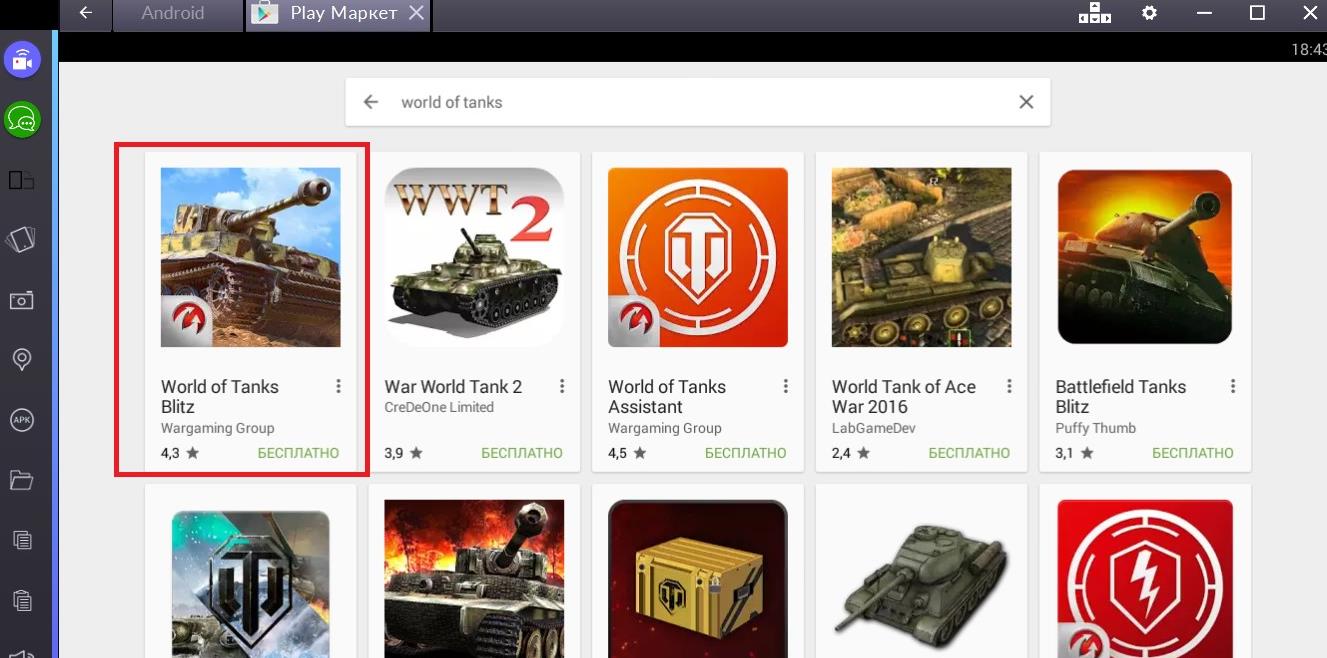Open settings gear in title bar

(x=1150, y=13)
